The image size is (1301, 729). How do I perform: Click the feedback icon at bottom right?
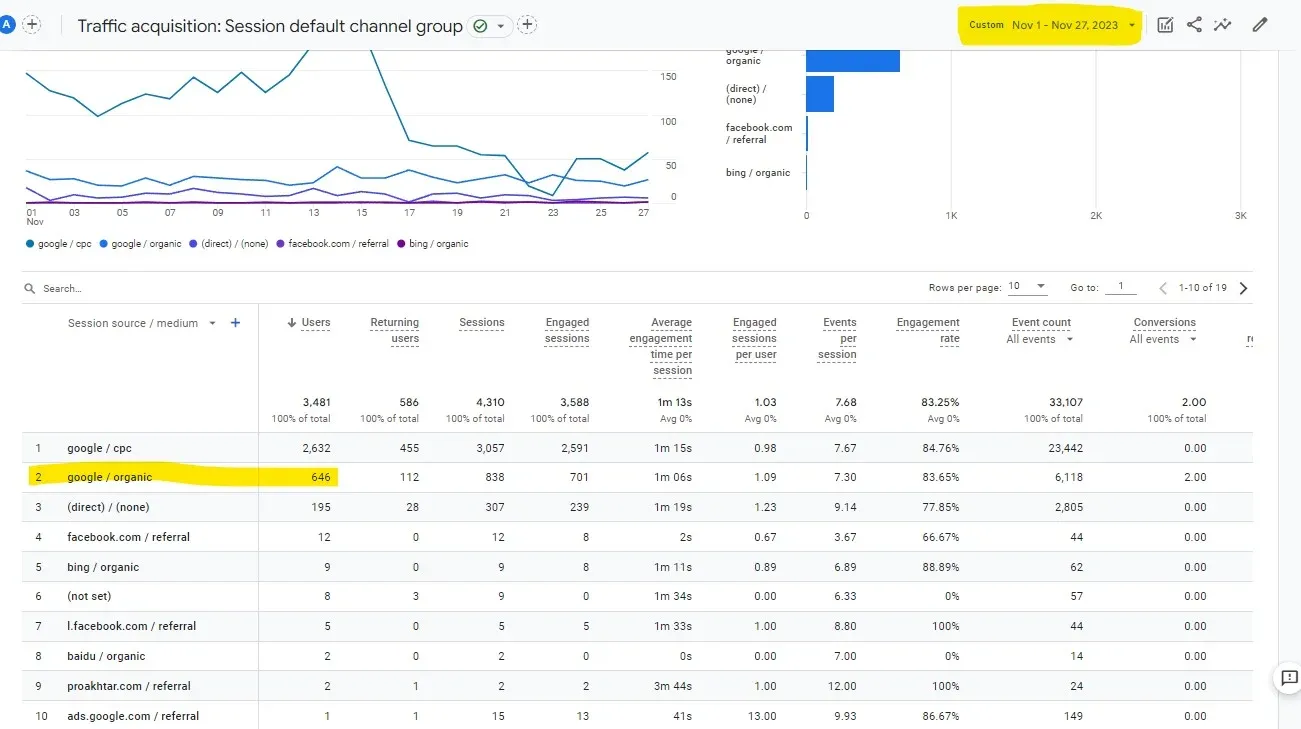point(1289,678)
